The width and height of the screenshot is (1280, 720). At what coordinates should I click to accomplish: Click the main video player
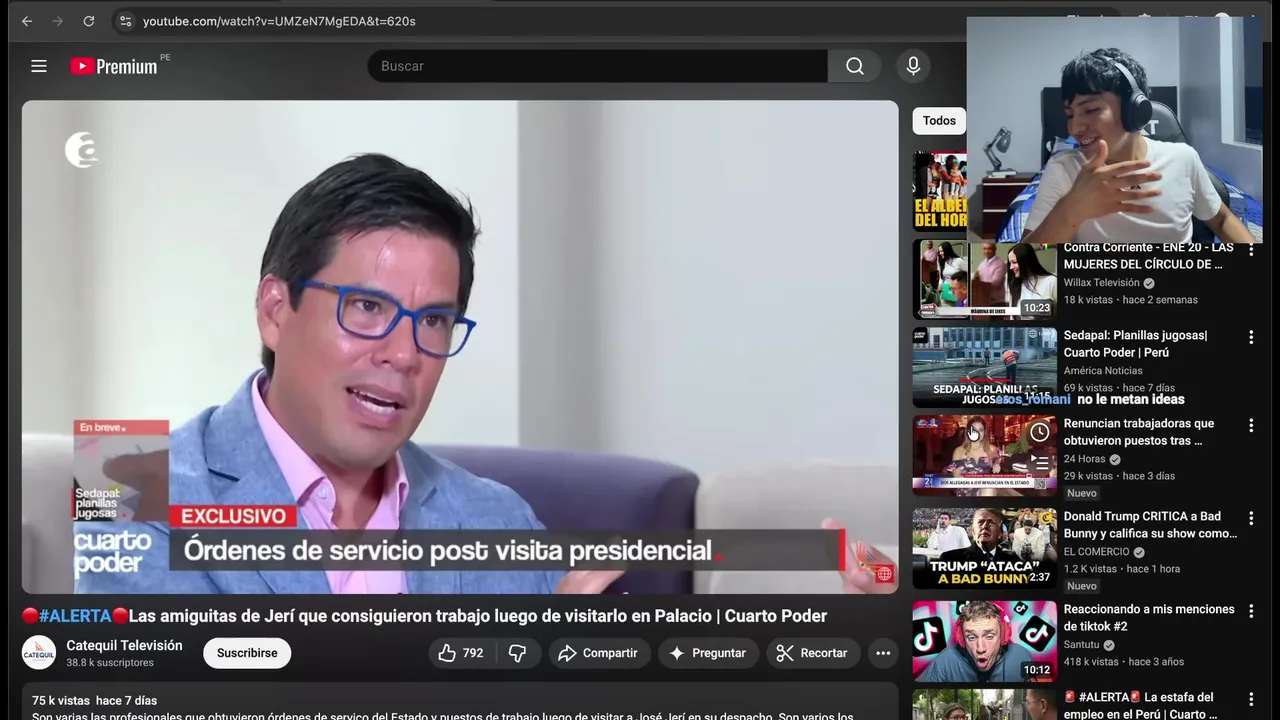460,346
